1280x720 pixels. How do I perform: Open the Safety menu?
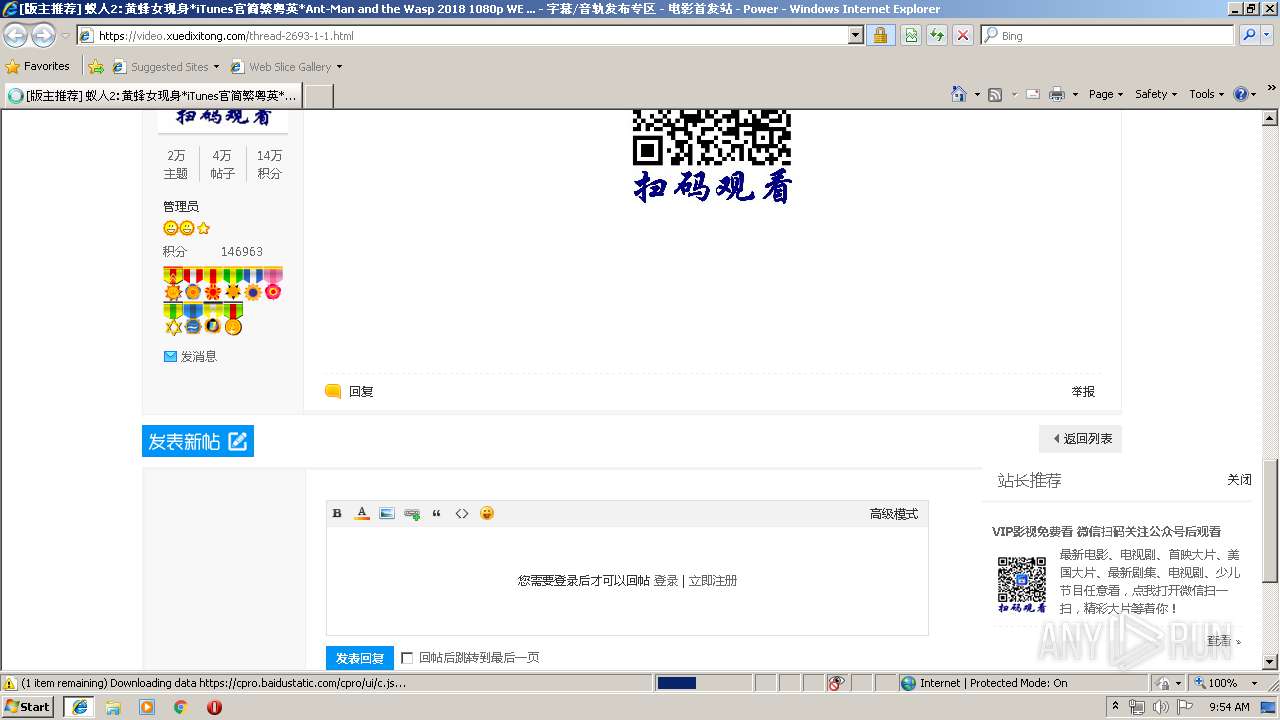pos(1157,94)
